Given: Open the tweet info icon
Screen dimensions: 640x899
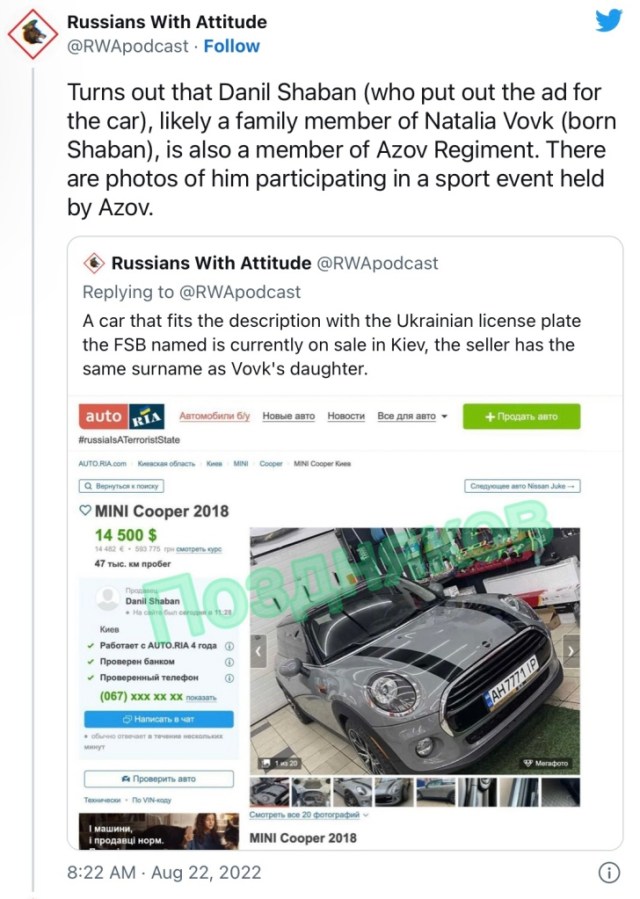Looking at the screenshot, I should pos(608,872).
